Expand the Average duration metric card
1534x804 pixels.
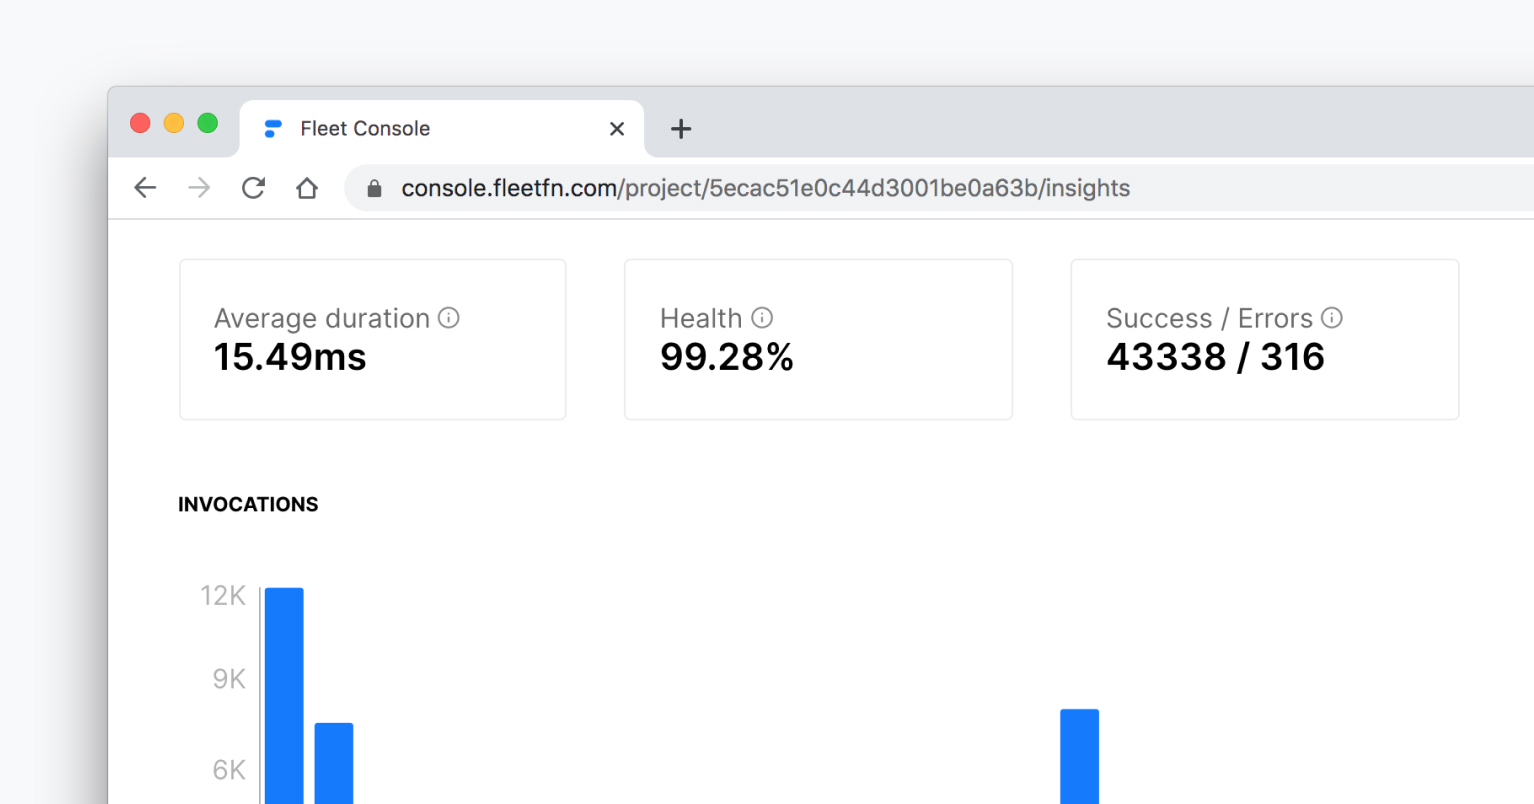pyautogui.click(x=372, y=339)
